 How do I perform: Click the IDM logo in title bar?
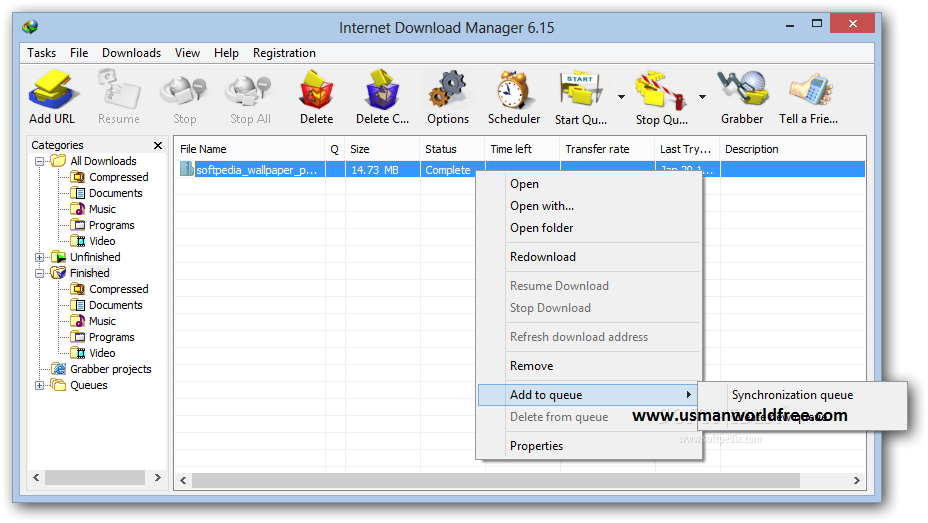(30, 27)
